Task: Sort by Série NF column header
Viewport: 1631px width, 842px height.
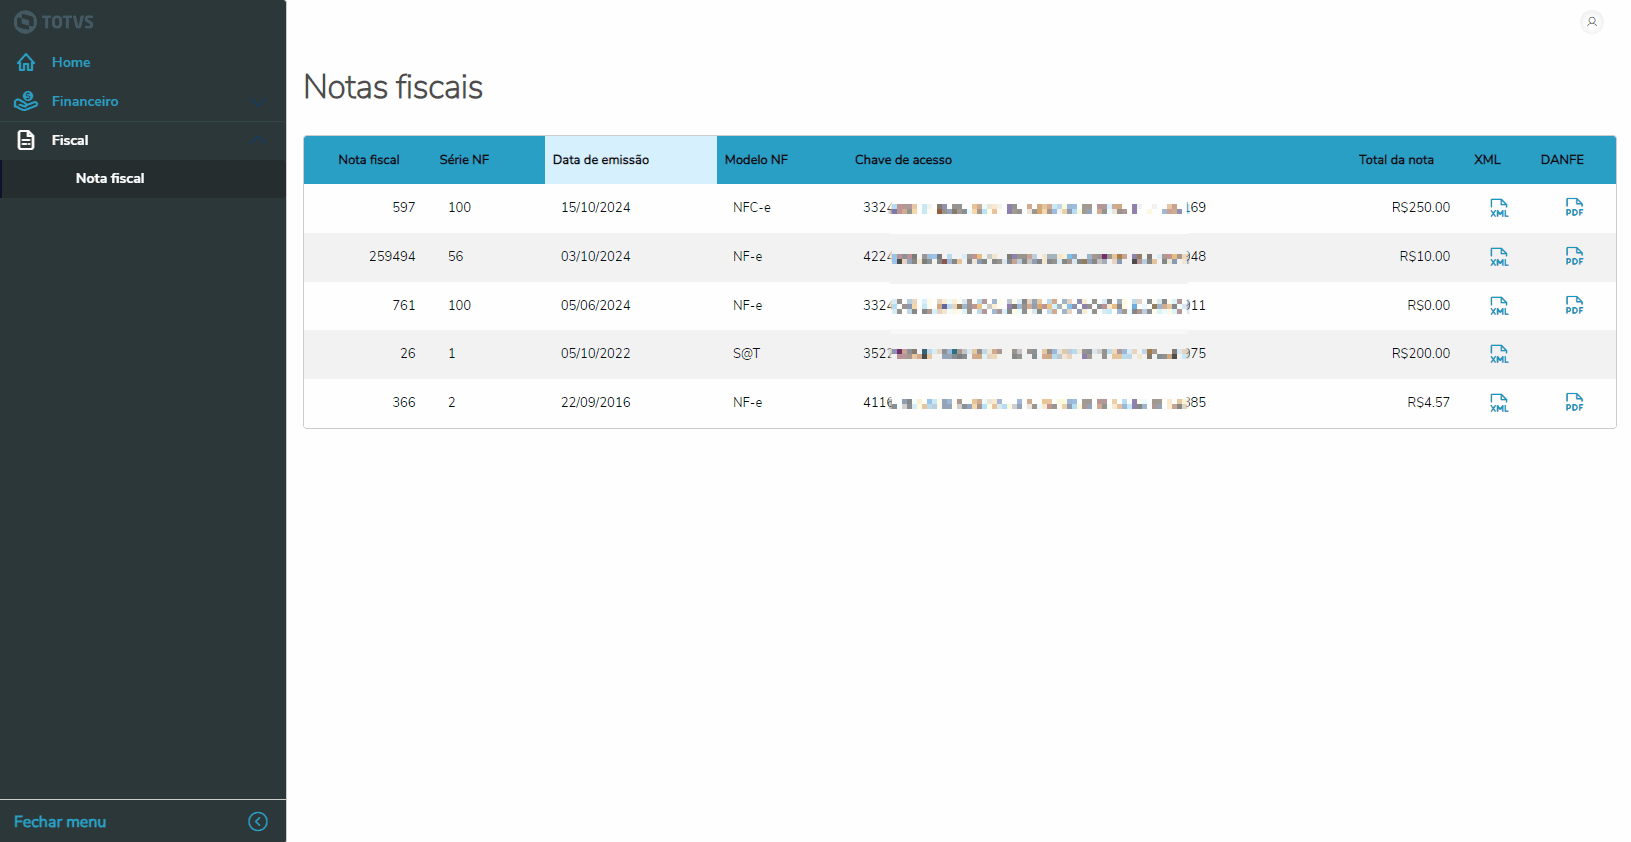Action: tap(464, 160)
